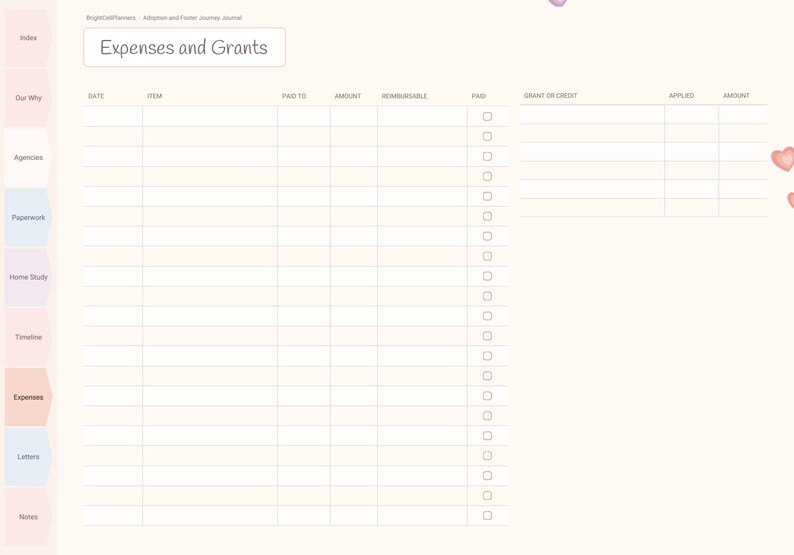
Task: Switch to the Agencies tab
Action: 28,157
